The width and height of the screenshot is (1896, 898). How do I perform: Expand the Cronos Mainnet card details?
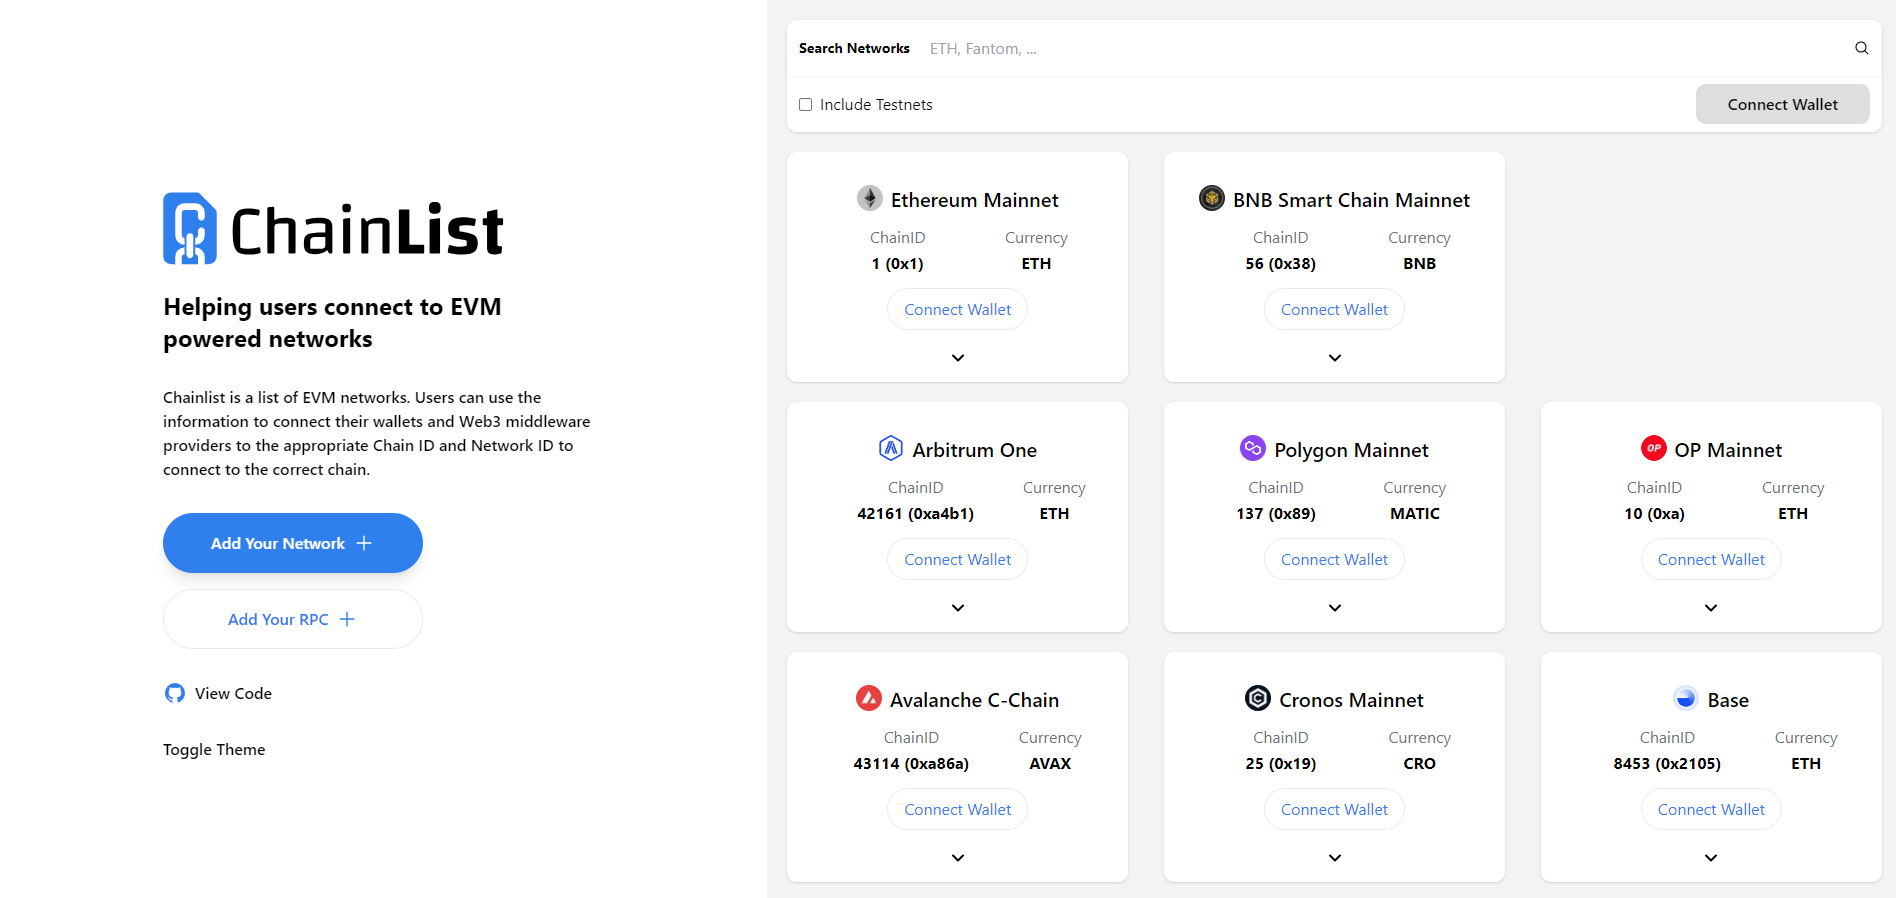[x=1335, y=858]
